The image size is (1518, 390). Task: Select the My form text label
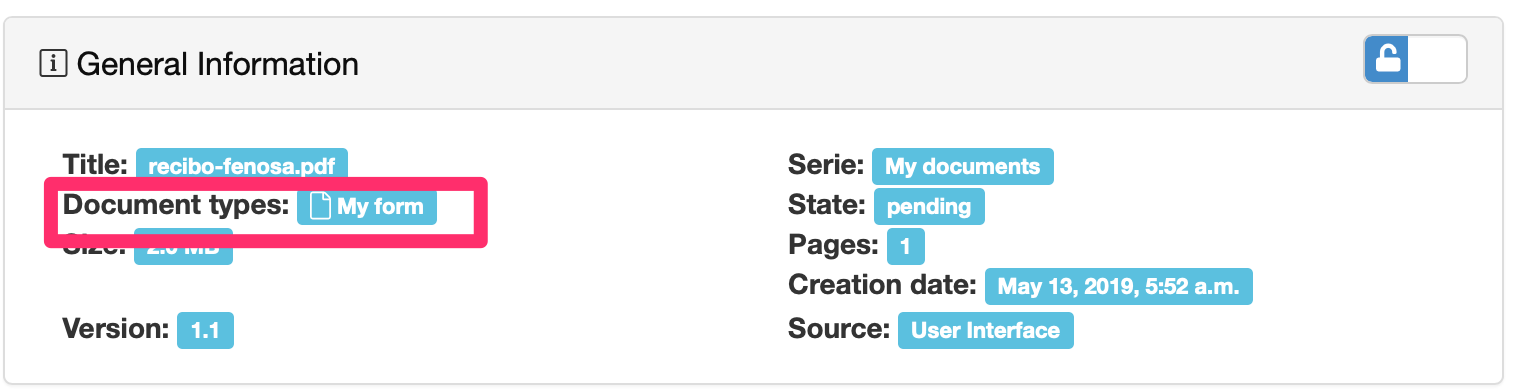click(x=380, y=207)
